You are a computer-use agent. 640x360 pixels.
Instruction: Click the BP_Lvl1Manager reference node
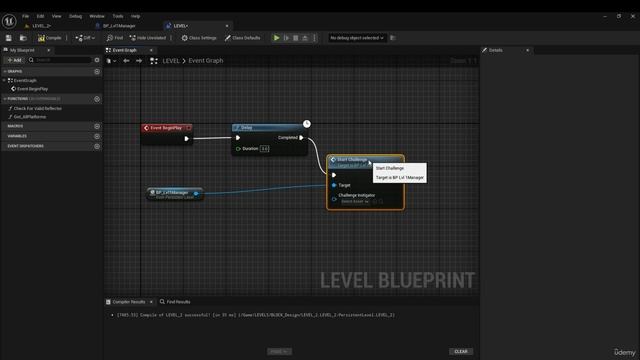[x=174, y=194]
